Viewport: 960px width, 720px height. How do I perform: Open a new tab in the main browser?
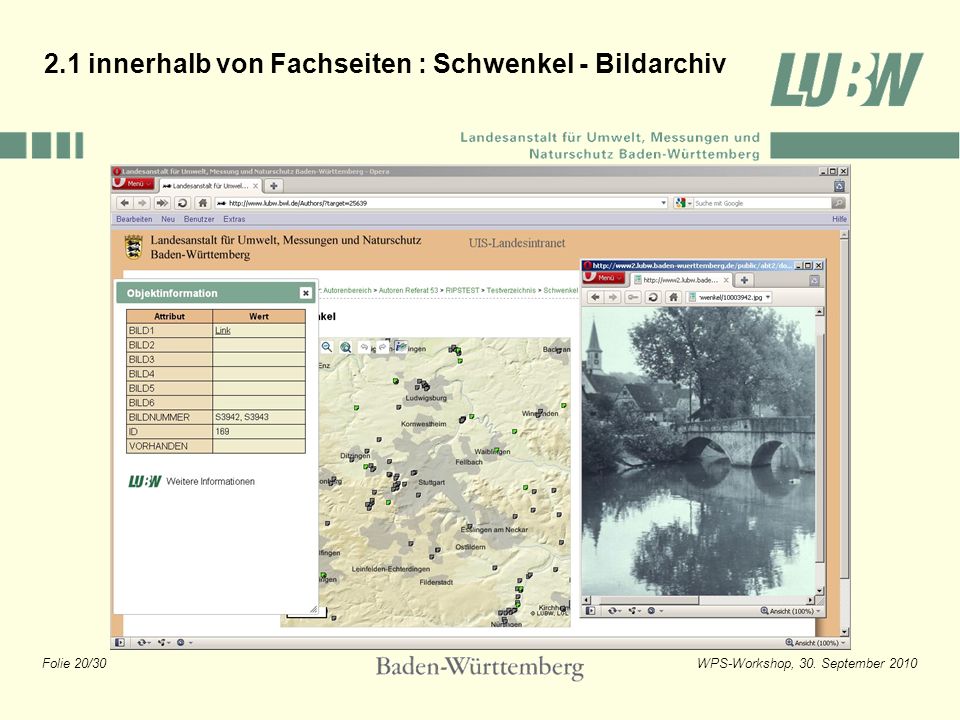click(x=274, y=186)
